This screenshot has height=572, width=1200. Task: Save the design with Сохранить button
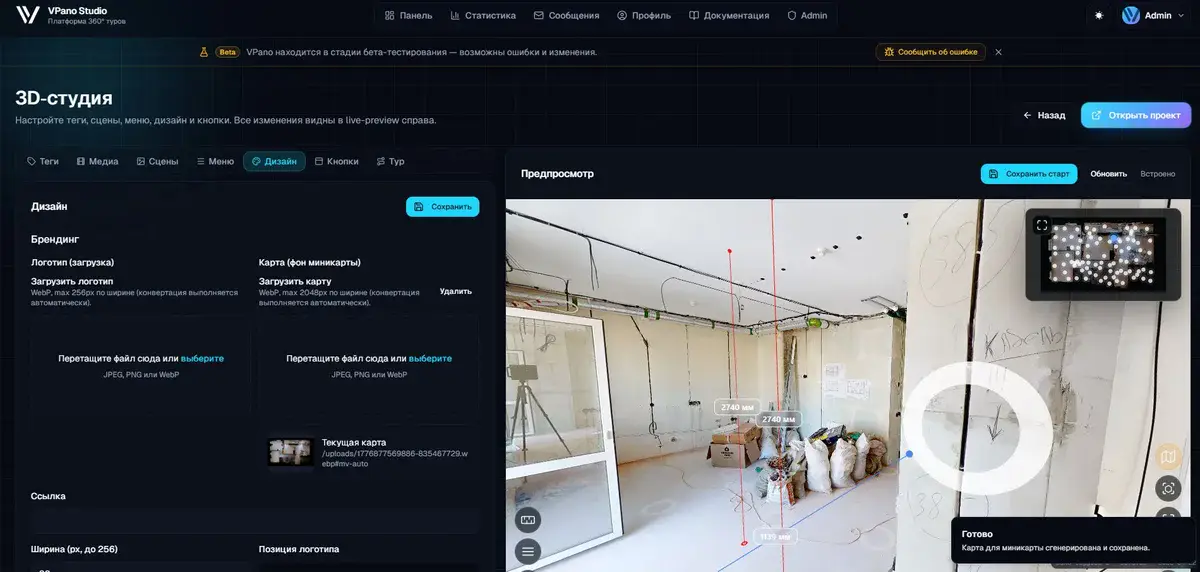click(x=443, y=206)
